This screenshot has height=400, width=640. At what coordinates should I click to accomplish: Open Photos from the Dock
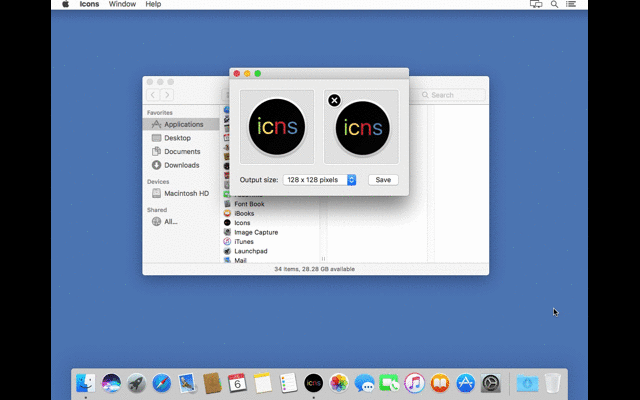[x=339, y=384]
